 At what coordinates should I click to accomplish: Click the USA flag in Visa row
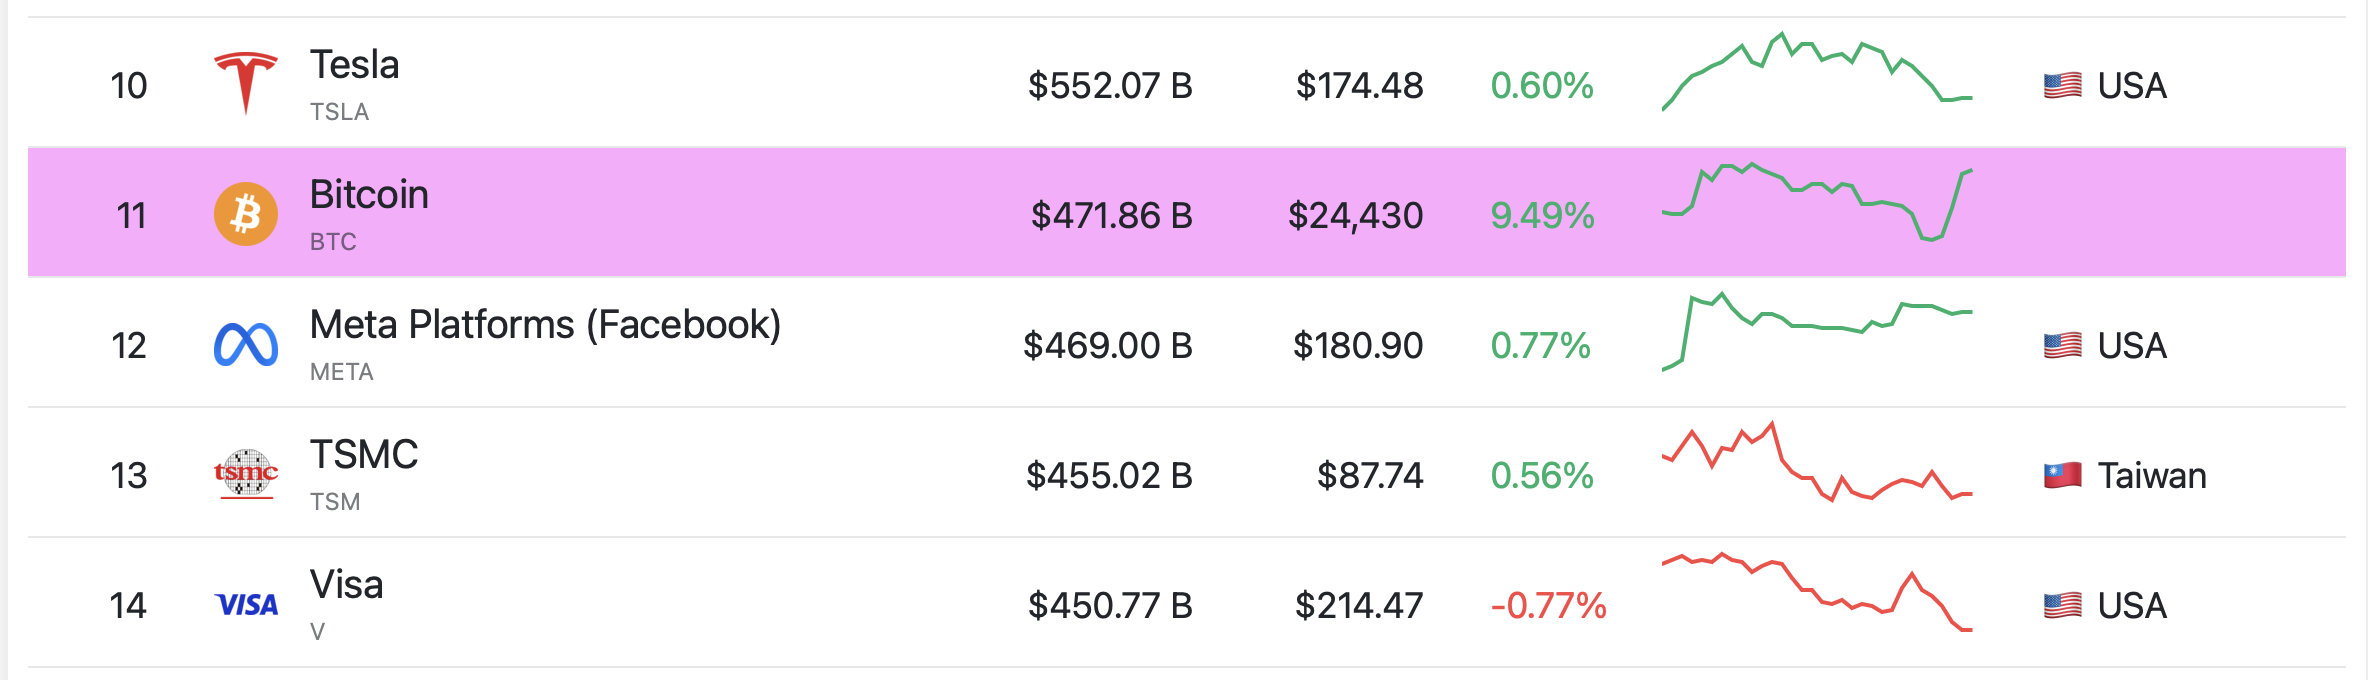(2062, 605)
